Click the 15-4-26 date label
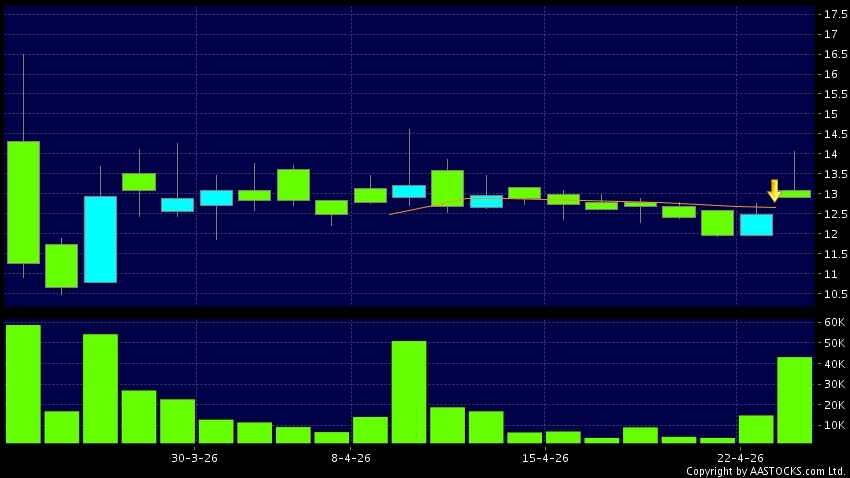The height and width of the screenshot is (478, 850). point(547,457)
